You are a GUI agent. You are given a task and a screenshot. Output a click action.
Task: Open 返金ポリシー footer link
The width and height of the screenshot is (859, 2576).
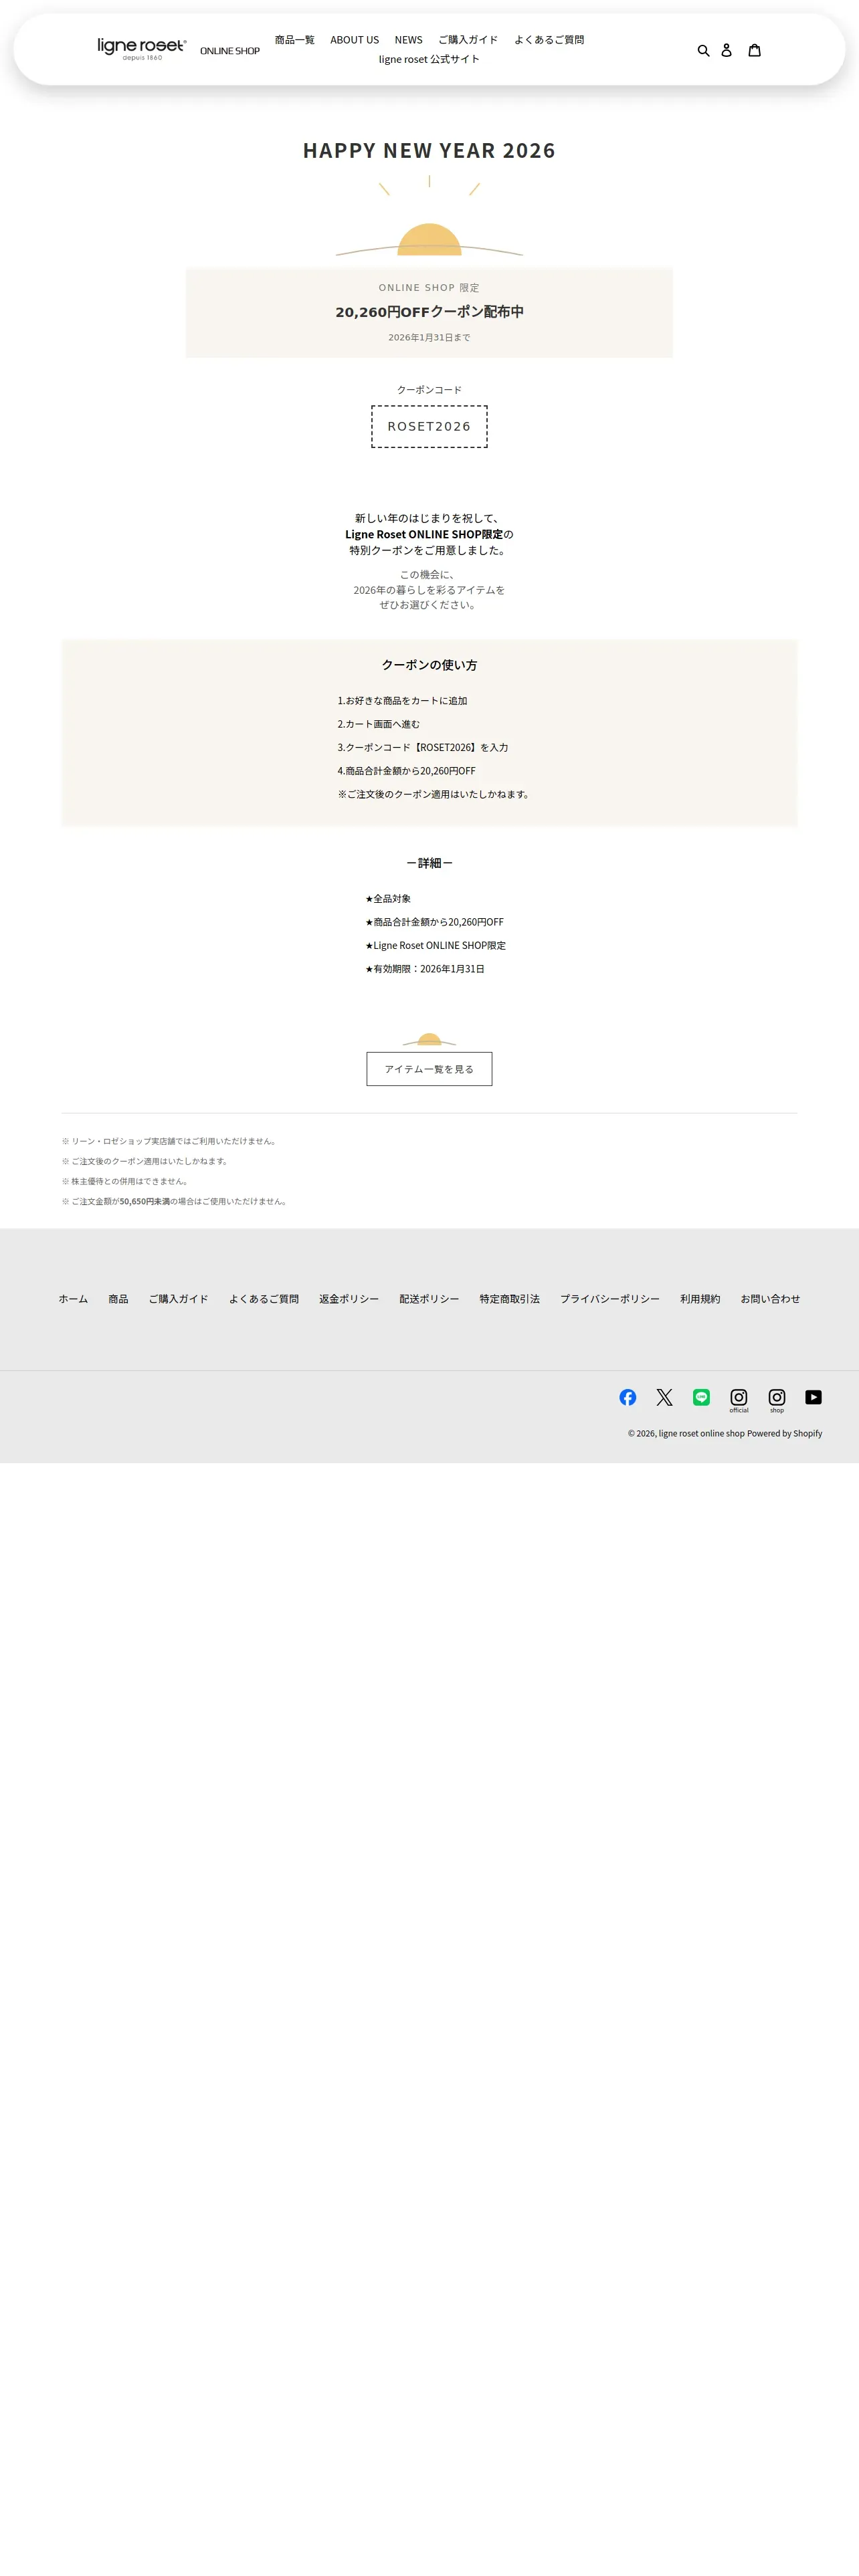[349, 1299]
